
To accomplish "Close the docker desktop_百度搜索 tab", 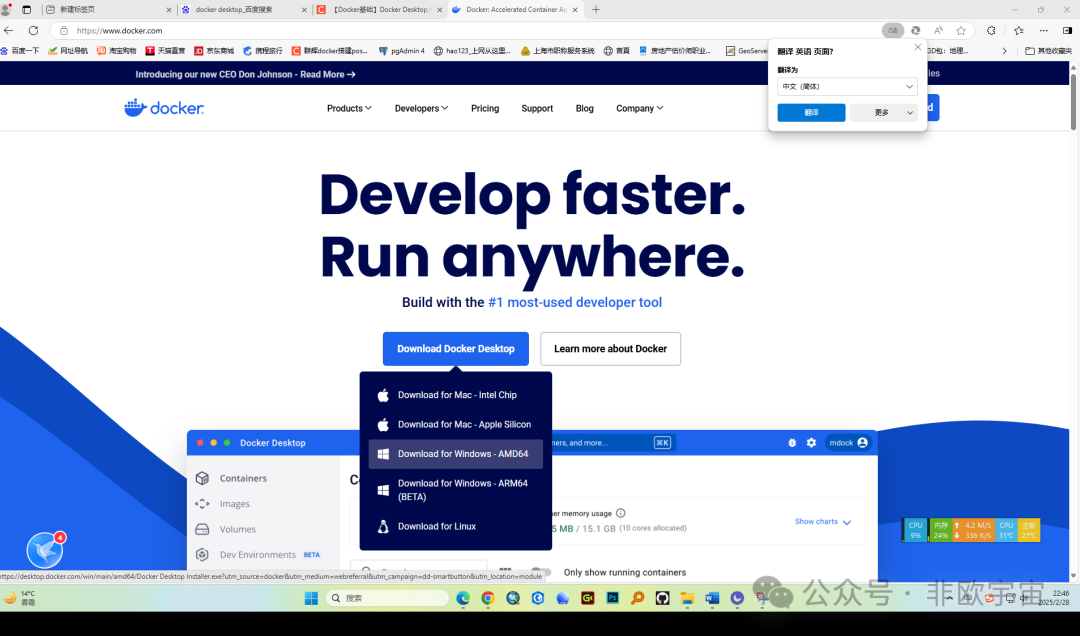I will click(304, 10).
